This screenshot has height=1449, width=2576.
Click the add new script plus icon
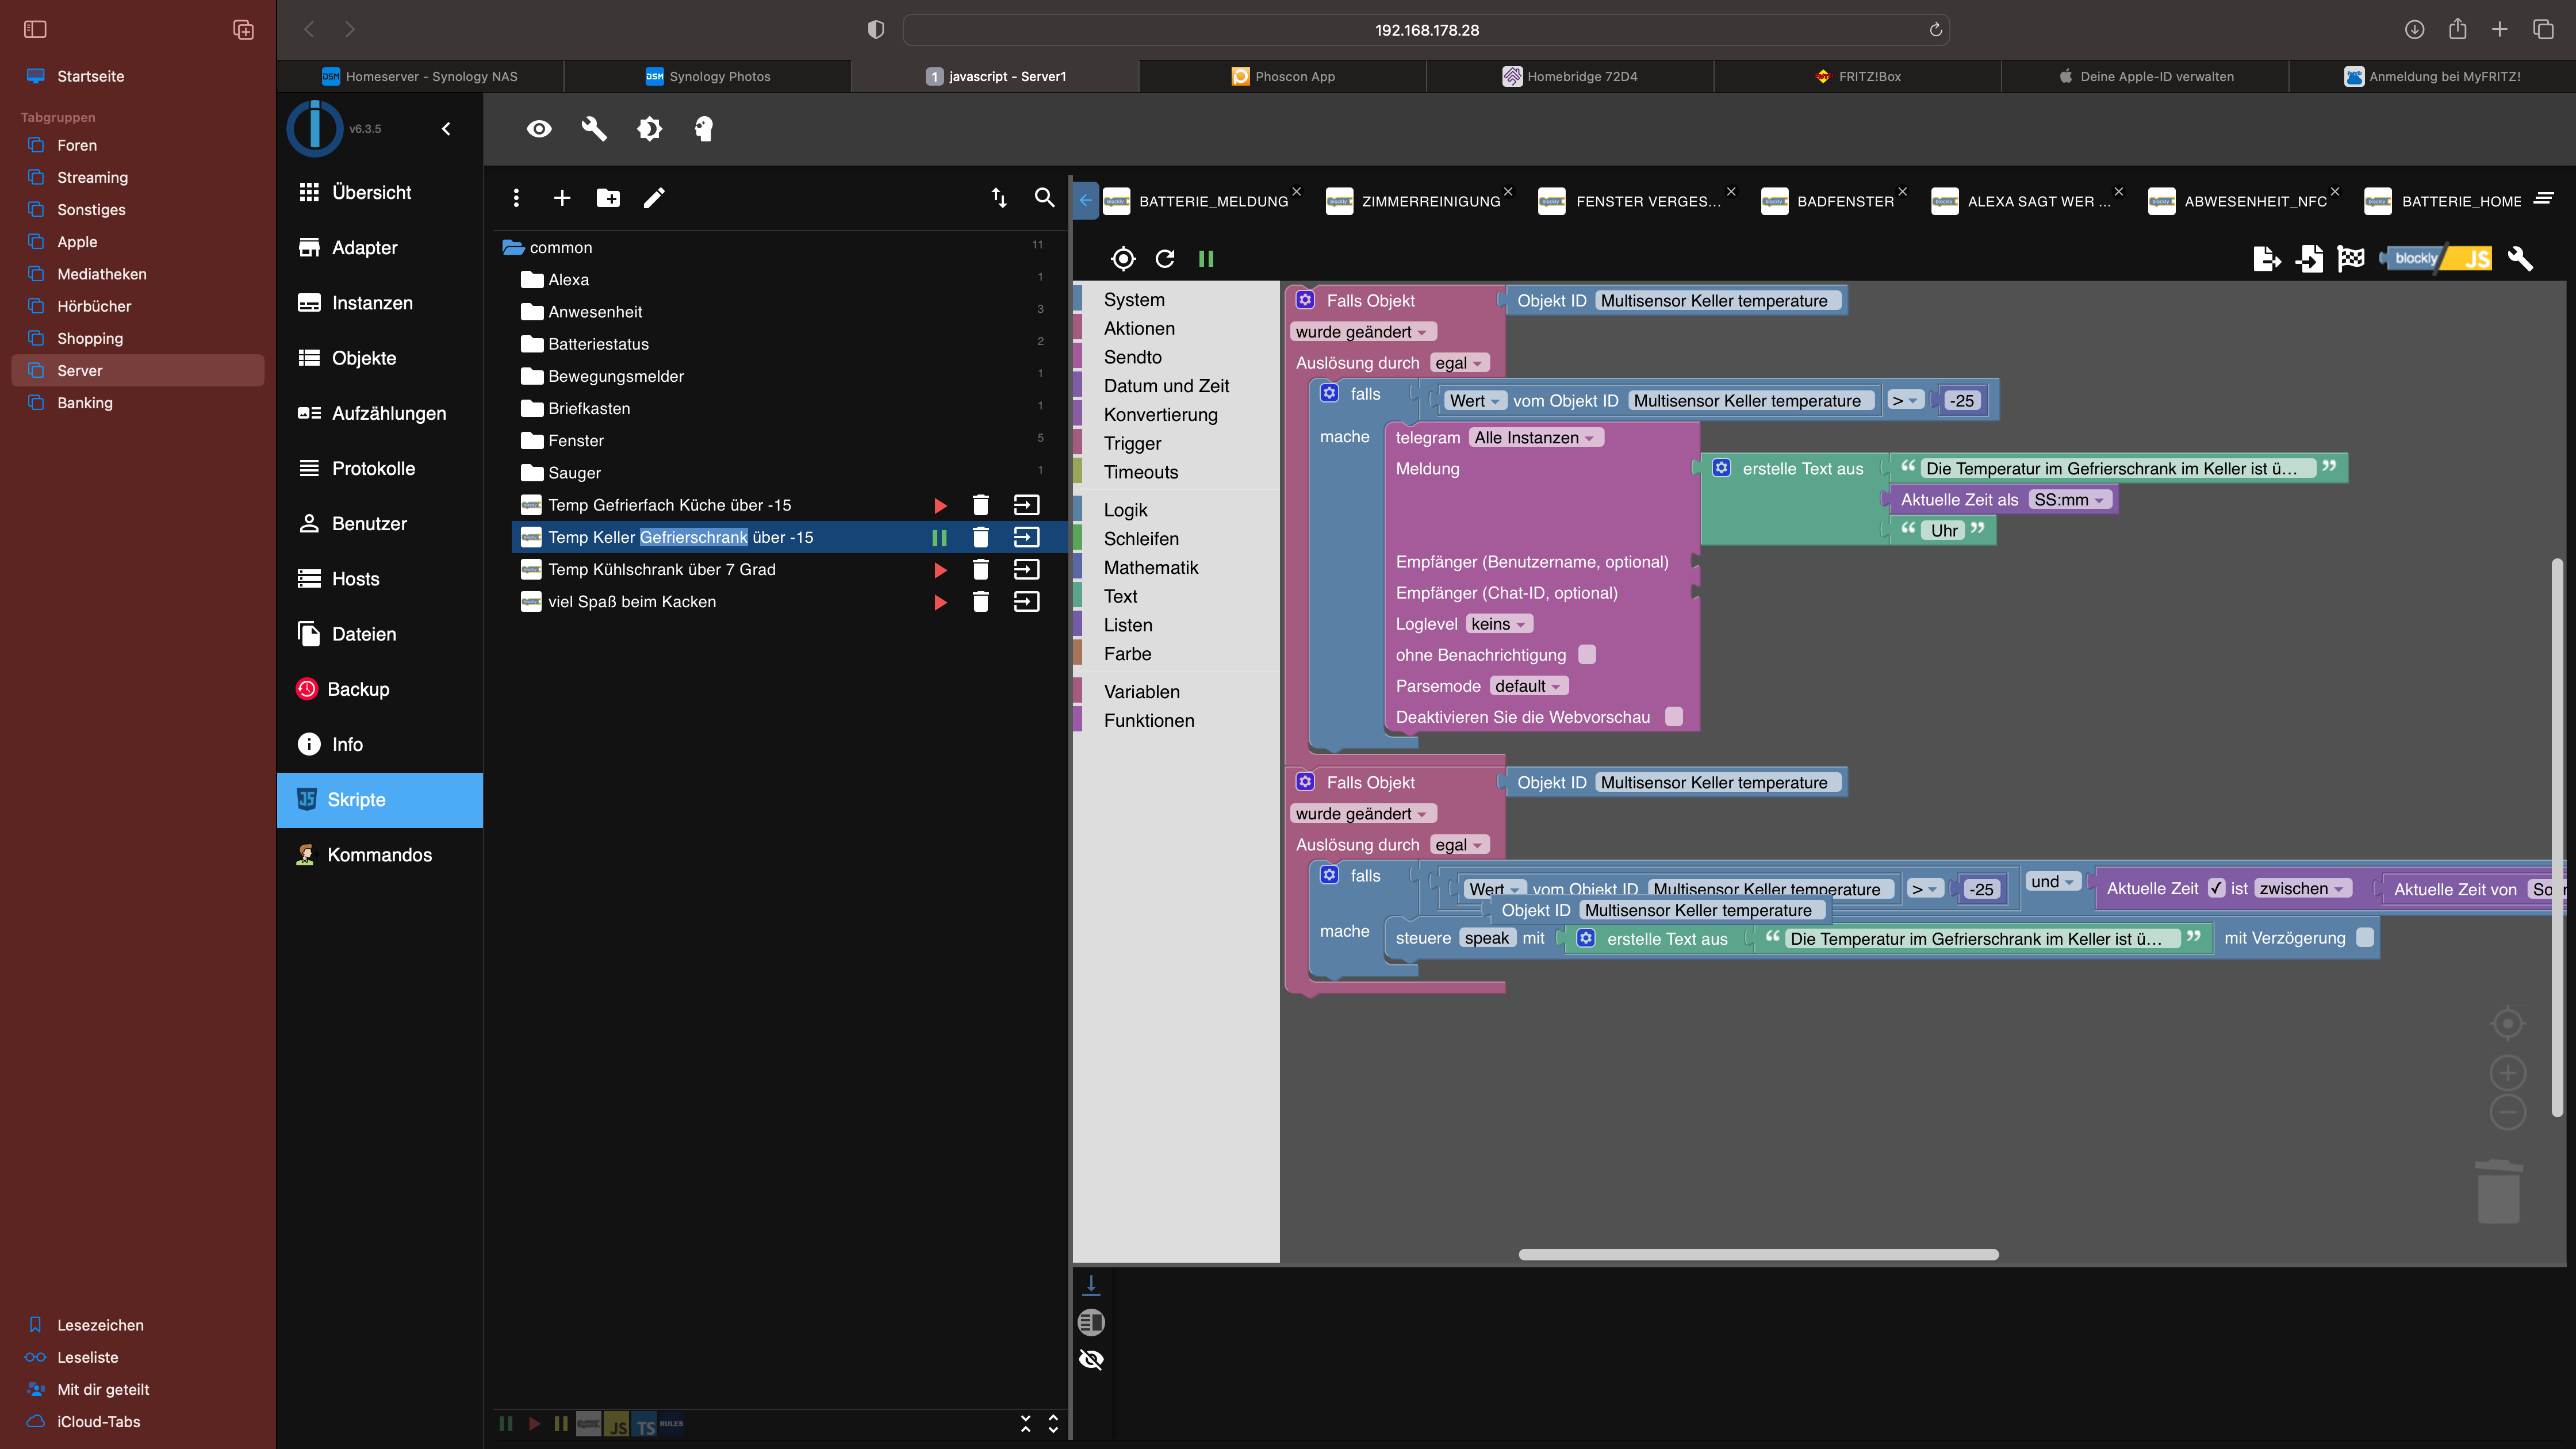tap(562, 198)
